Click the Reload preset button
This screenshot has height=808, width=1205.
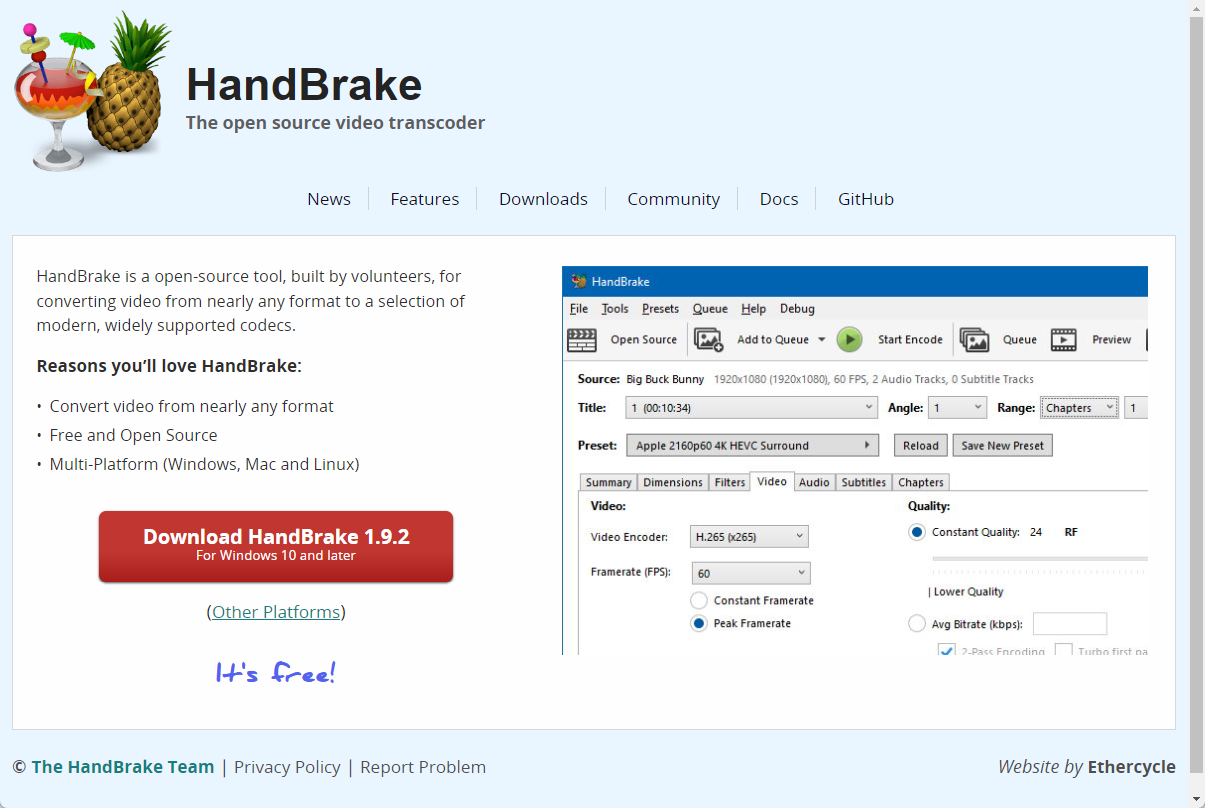[921, 446]
